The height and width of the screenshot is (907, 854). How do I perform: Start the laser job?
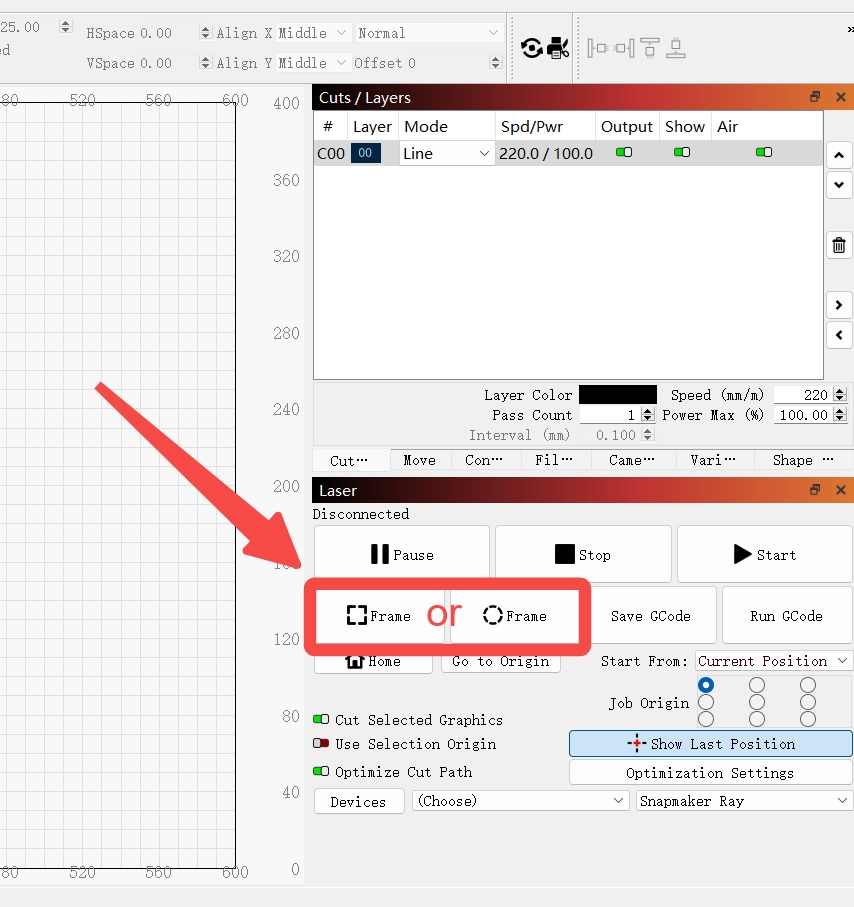coord(765,554)
